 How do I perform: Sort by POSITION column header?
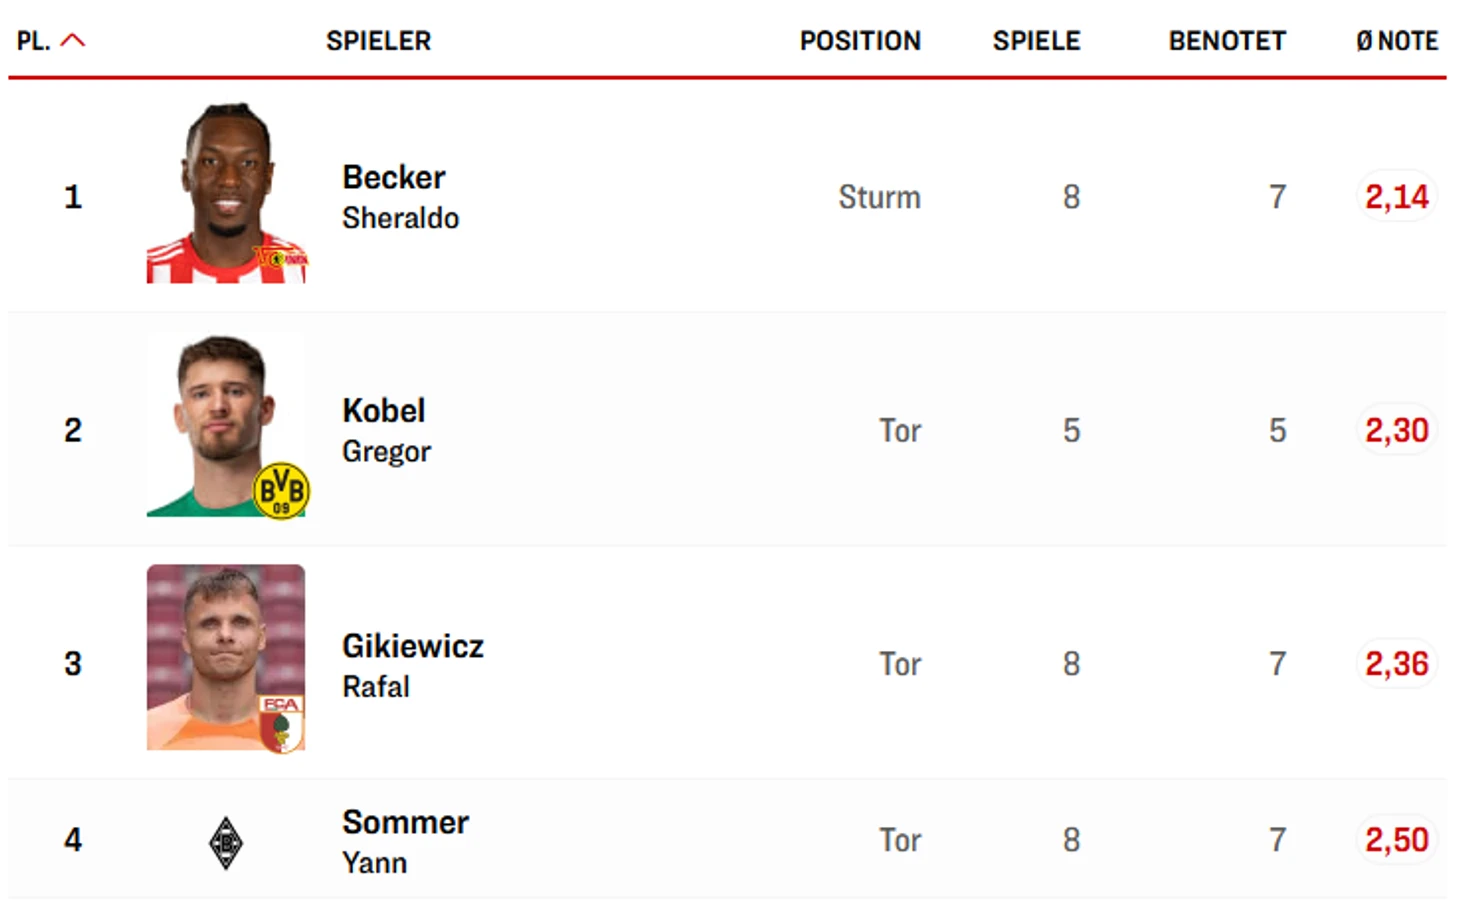[x=860, y=41]
